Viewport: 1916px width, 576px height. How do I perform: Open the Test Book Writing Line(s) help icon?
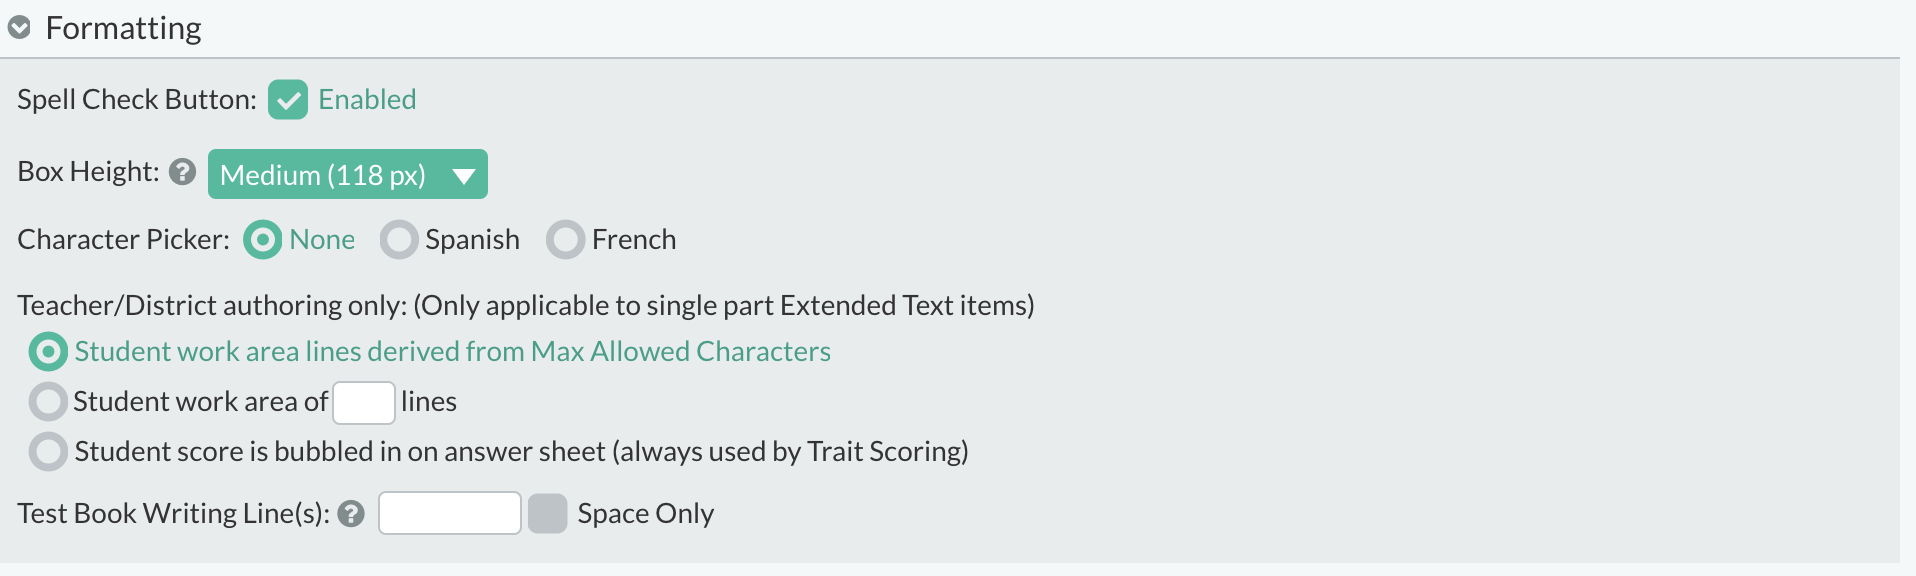[x=351, y=514]
